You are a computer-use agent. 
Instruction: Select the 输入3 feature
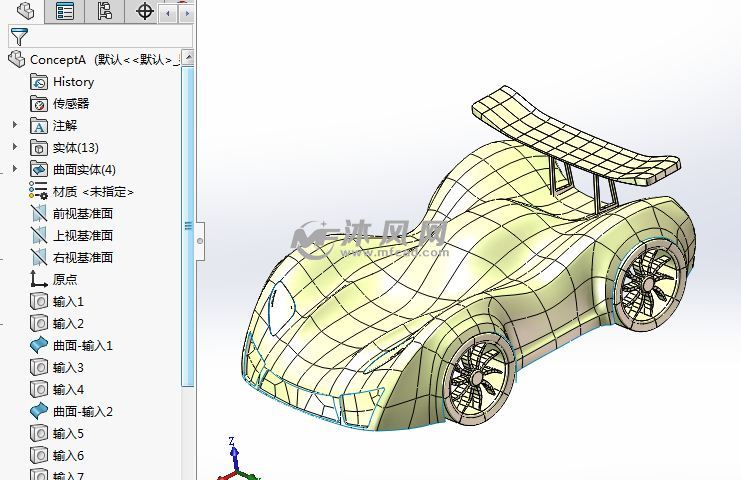pyautogui.click(x=68, y=368)
